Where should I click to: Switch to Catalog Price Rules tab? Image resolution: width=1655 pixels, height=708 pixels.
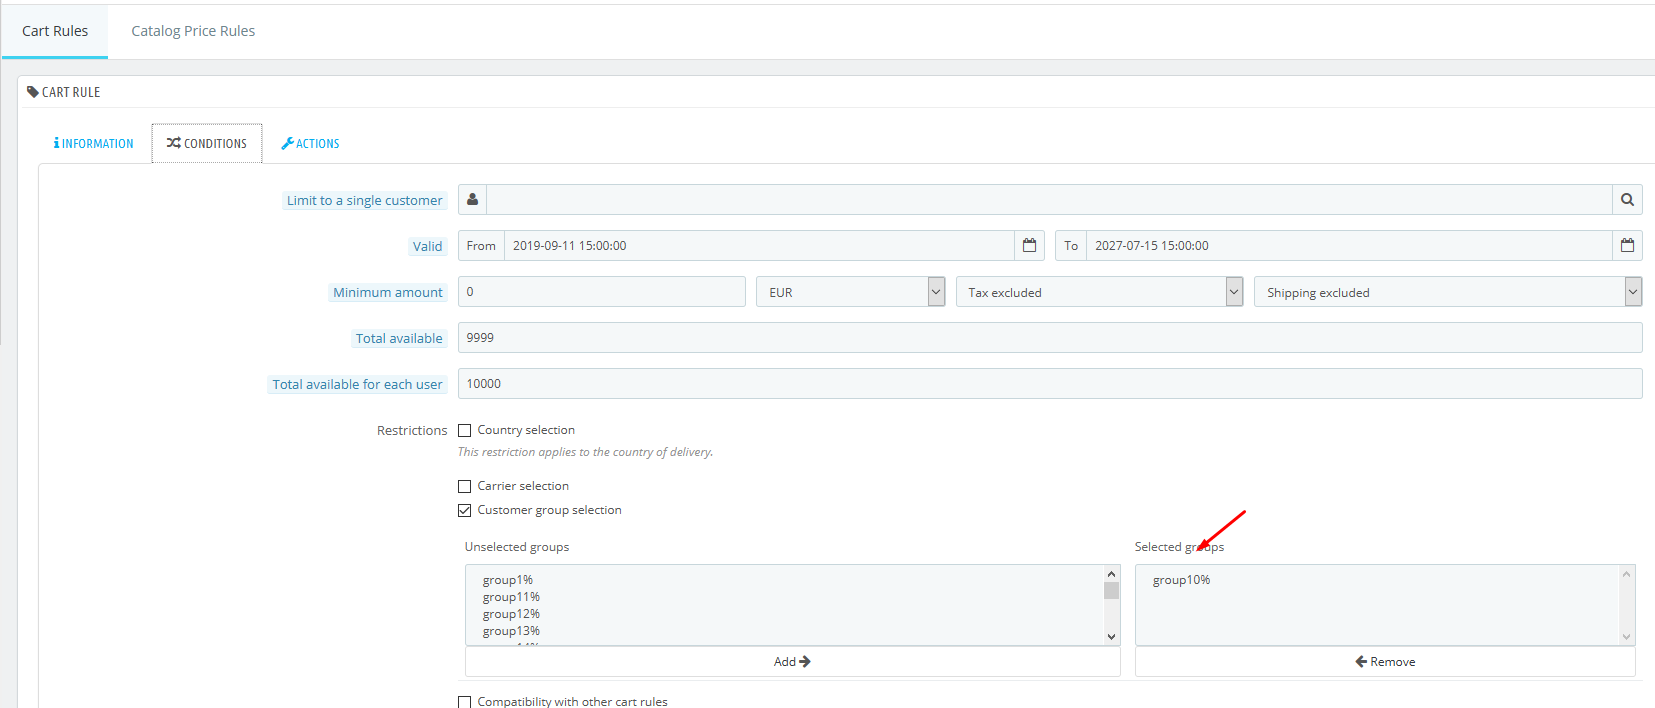tap(193, 31)
